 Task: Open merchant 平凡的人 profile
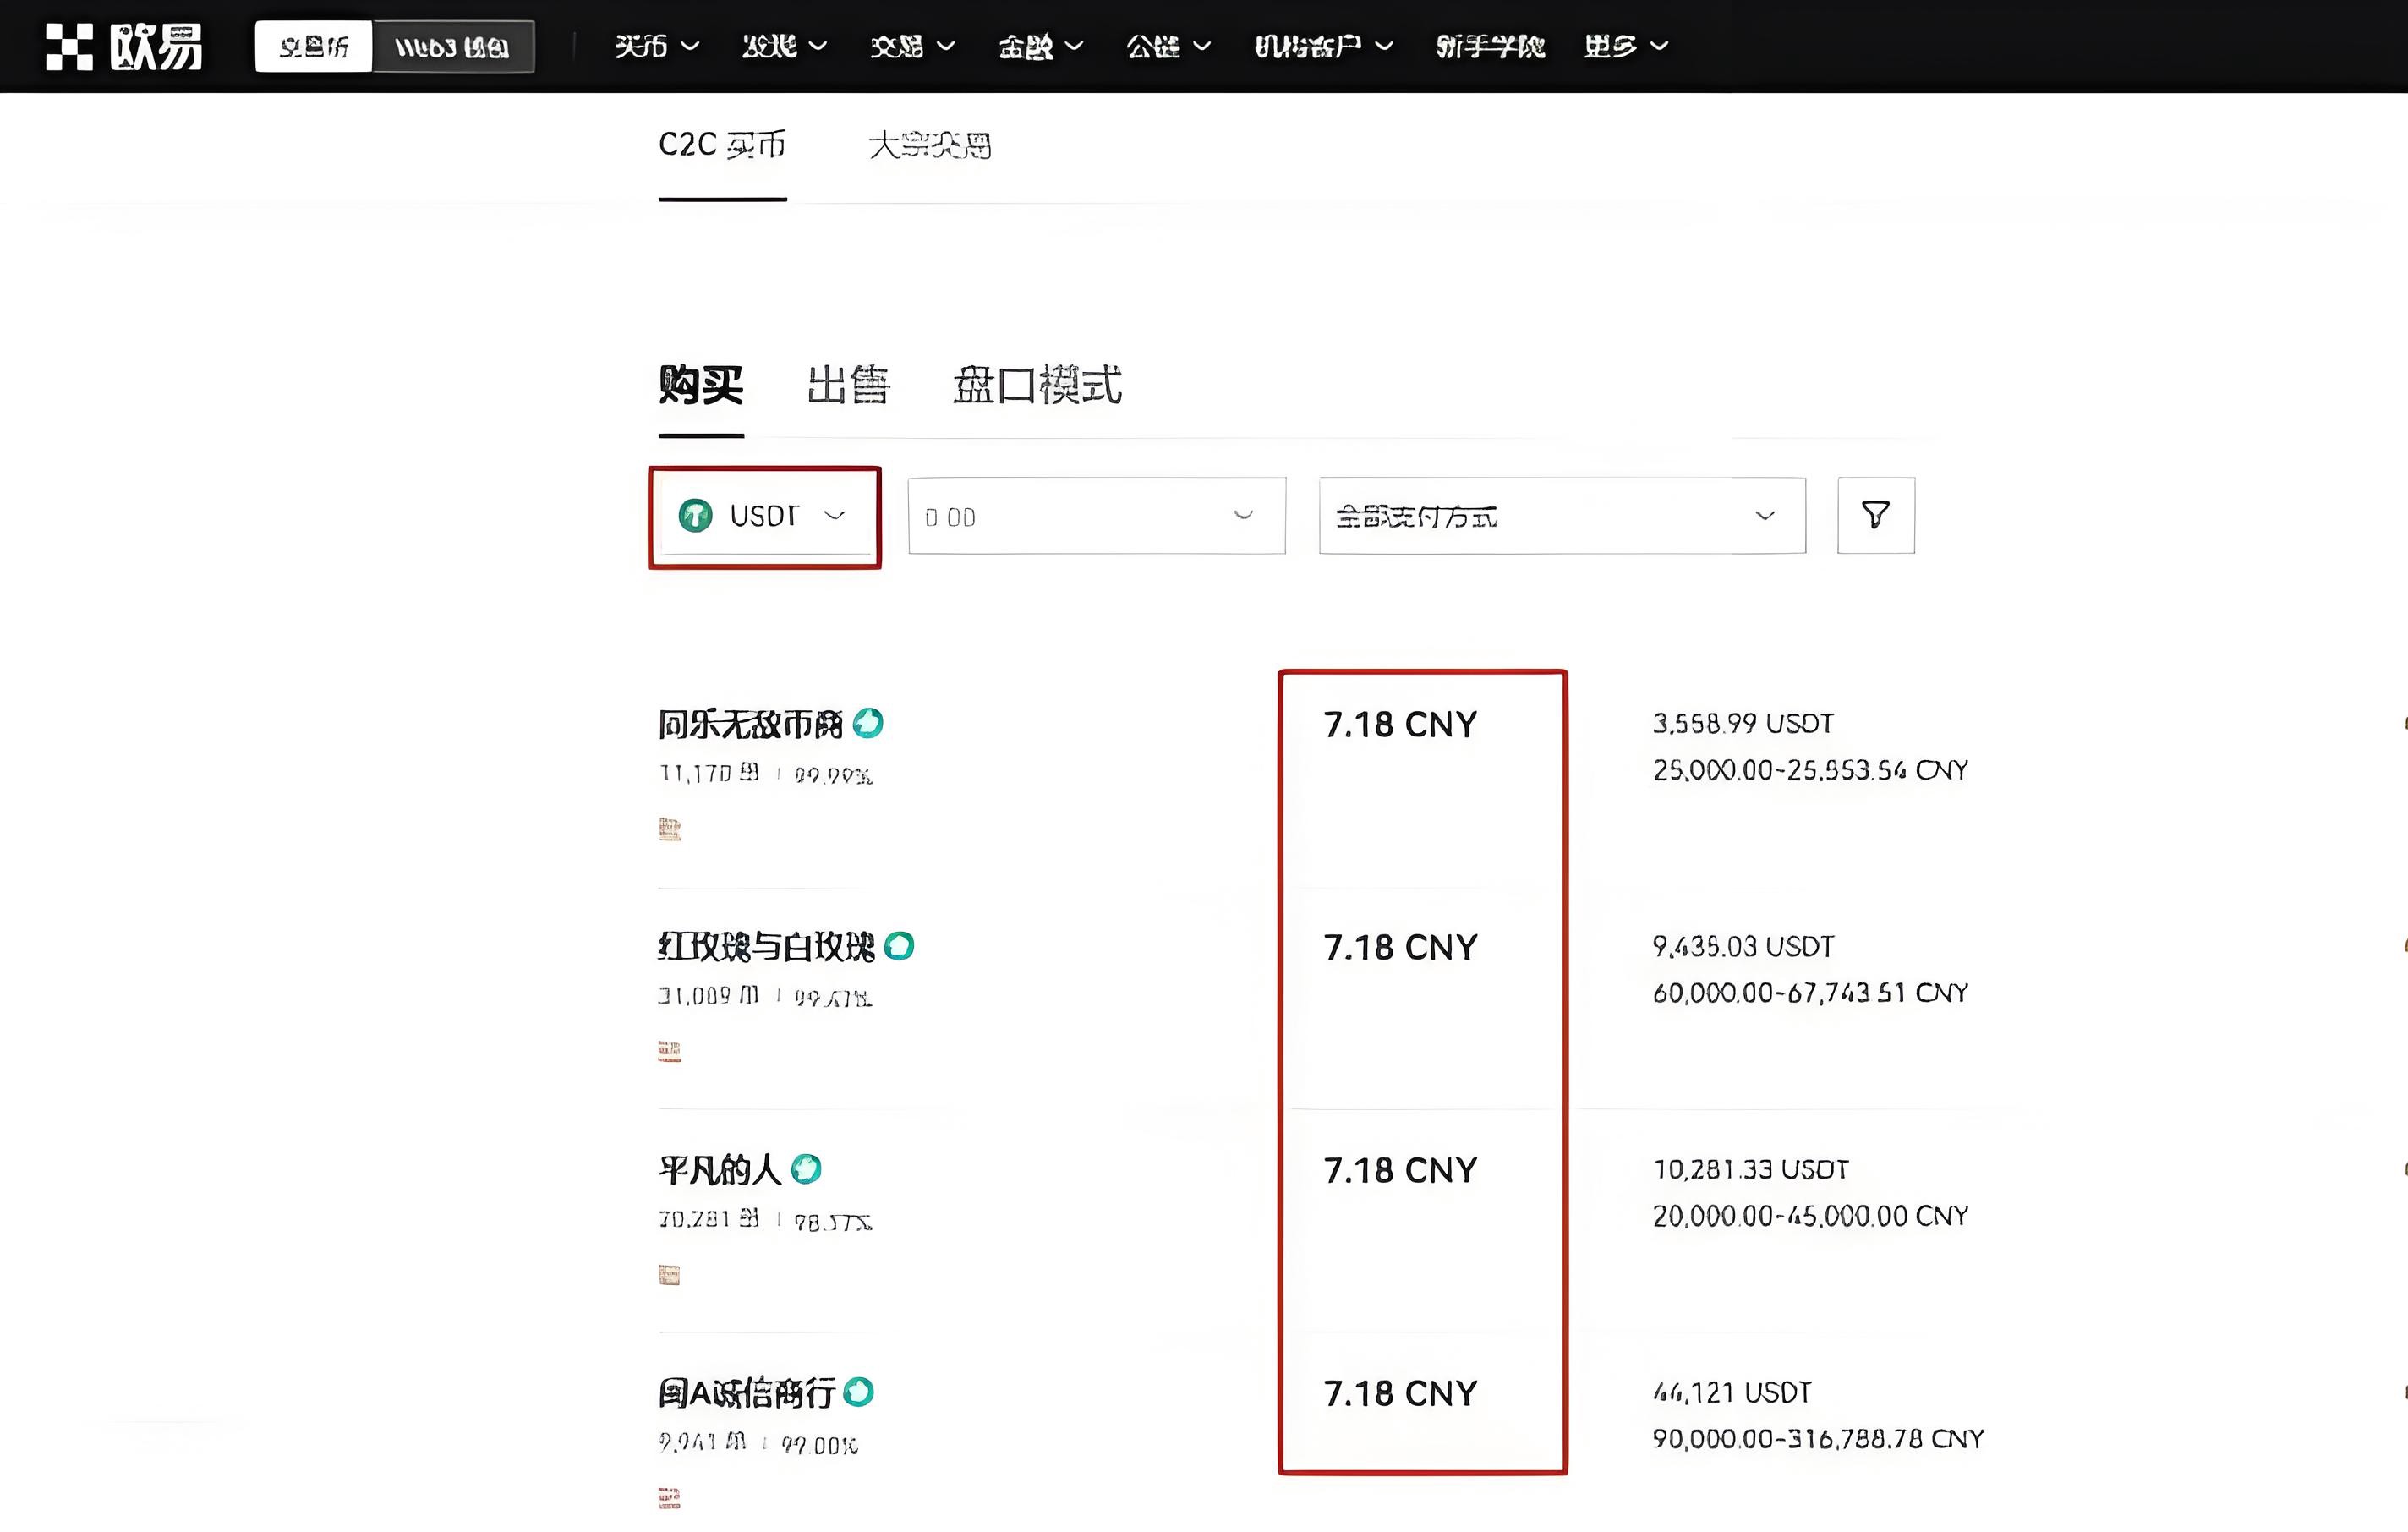[719, 1169]
